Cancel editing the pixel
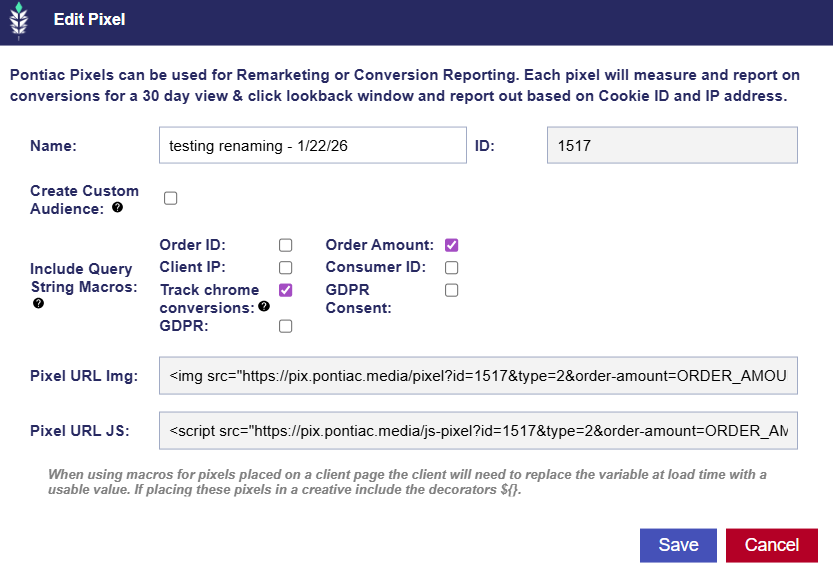Screen dimensions: 833x574 tap(771, 545)
